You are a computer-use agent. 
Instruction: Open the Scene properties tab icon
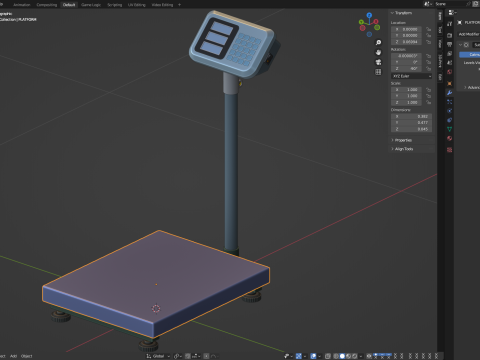point(450,63)
